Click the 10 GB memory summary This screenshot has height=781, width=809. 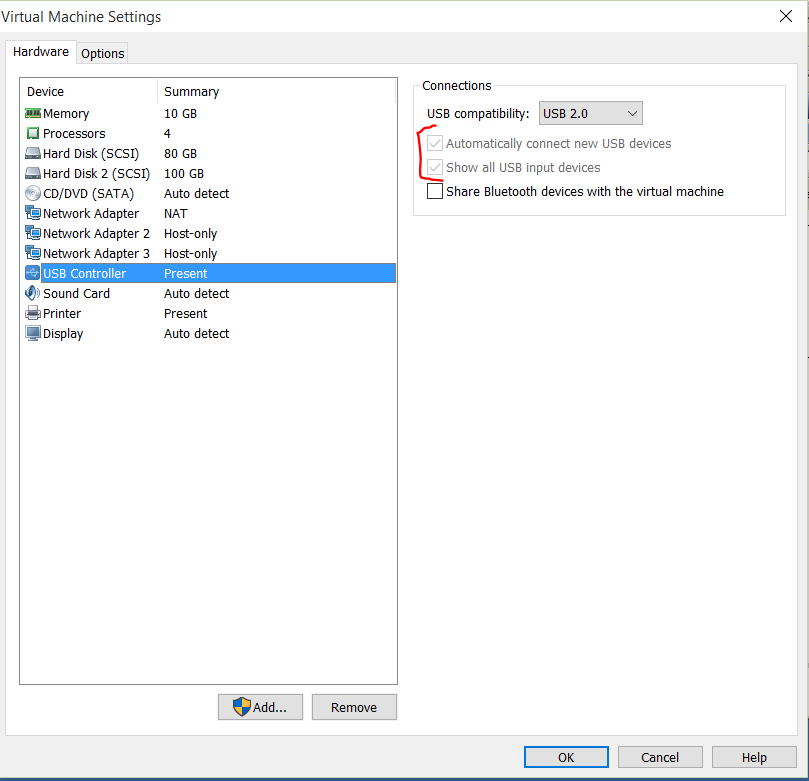[181, 113]
